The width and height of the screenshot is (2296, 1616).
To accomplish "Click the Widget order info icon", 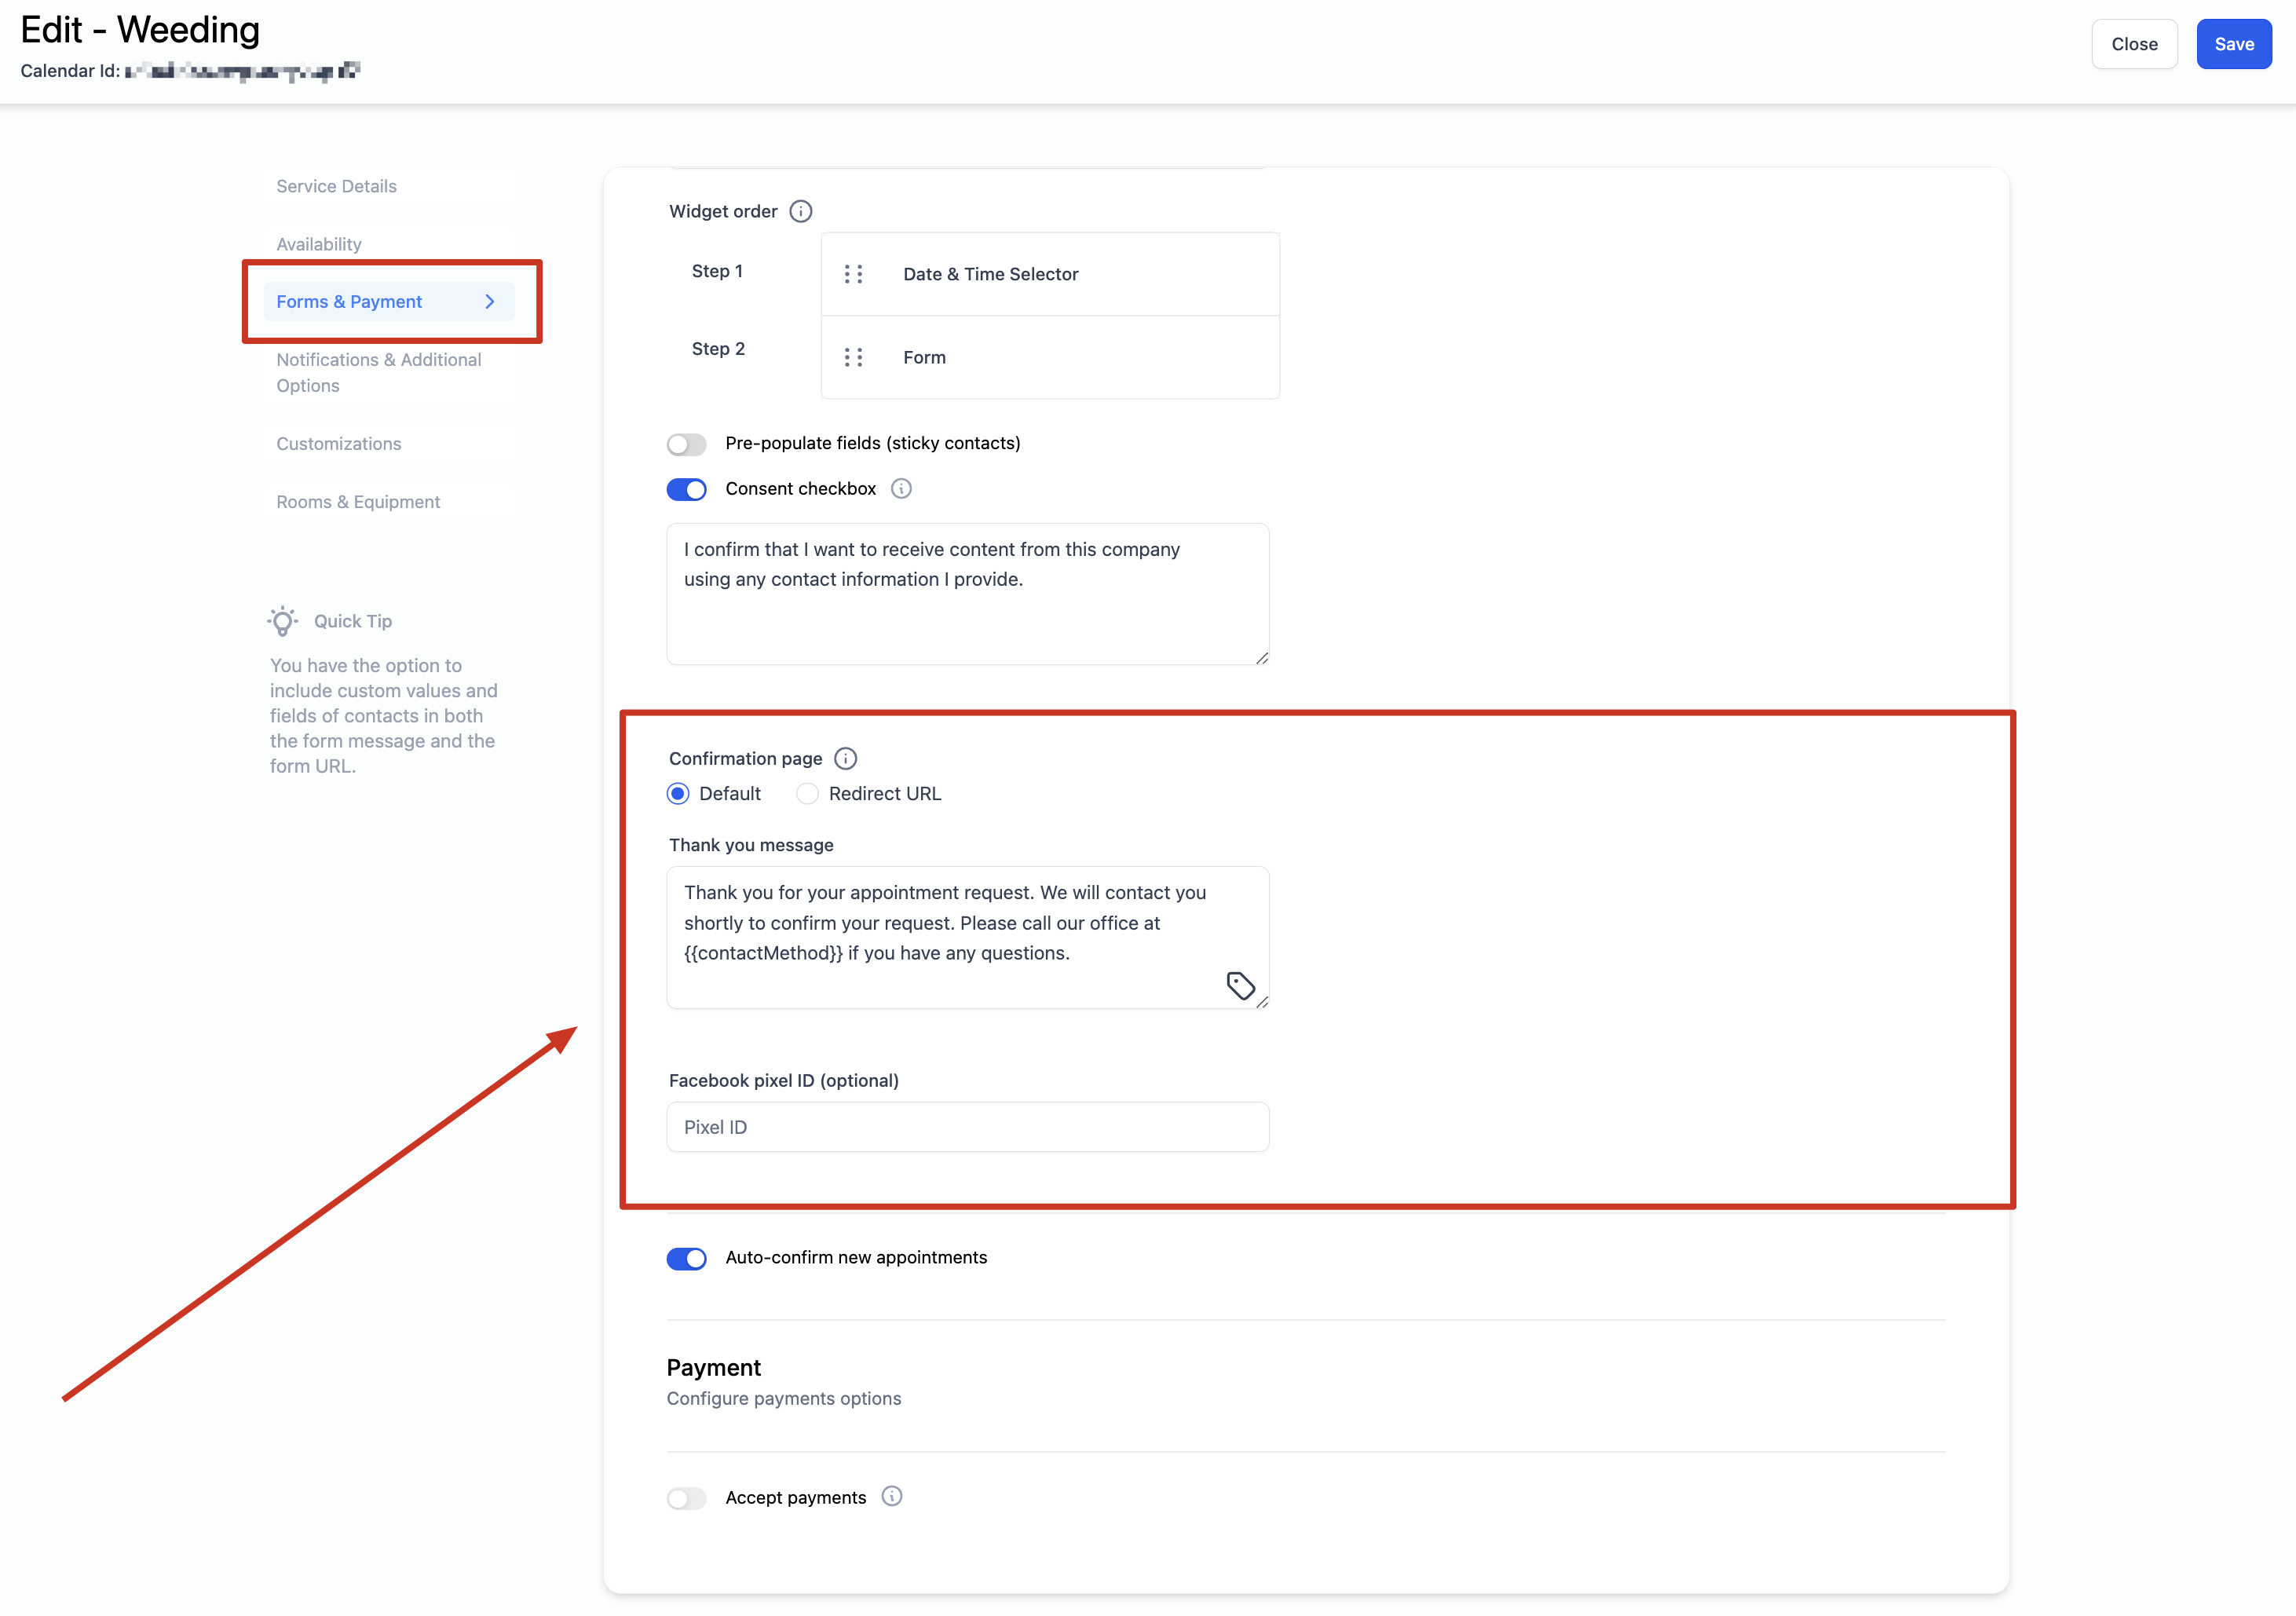I will 800,211.
